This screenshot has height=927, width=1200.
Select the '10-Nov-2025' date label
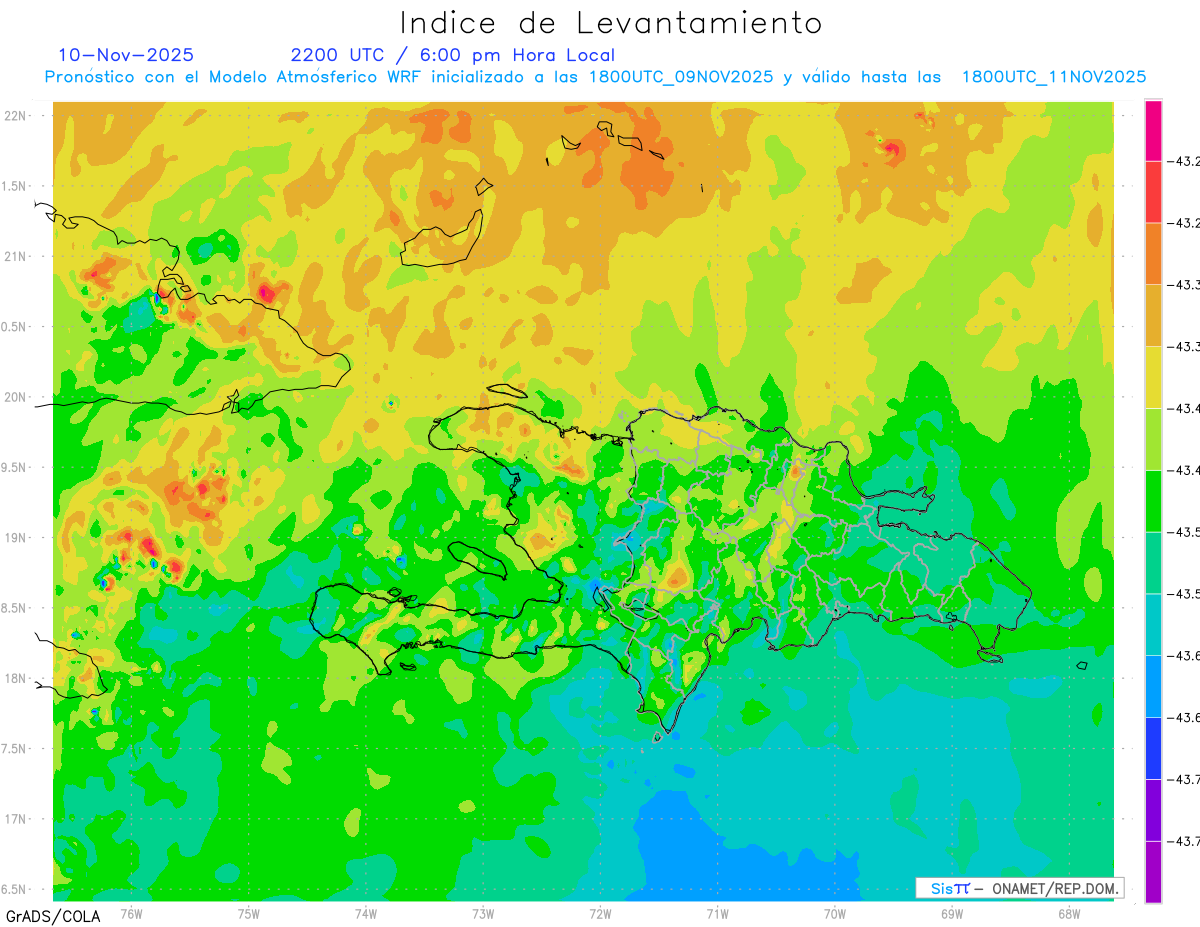(x=126, y=55)
